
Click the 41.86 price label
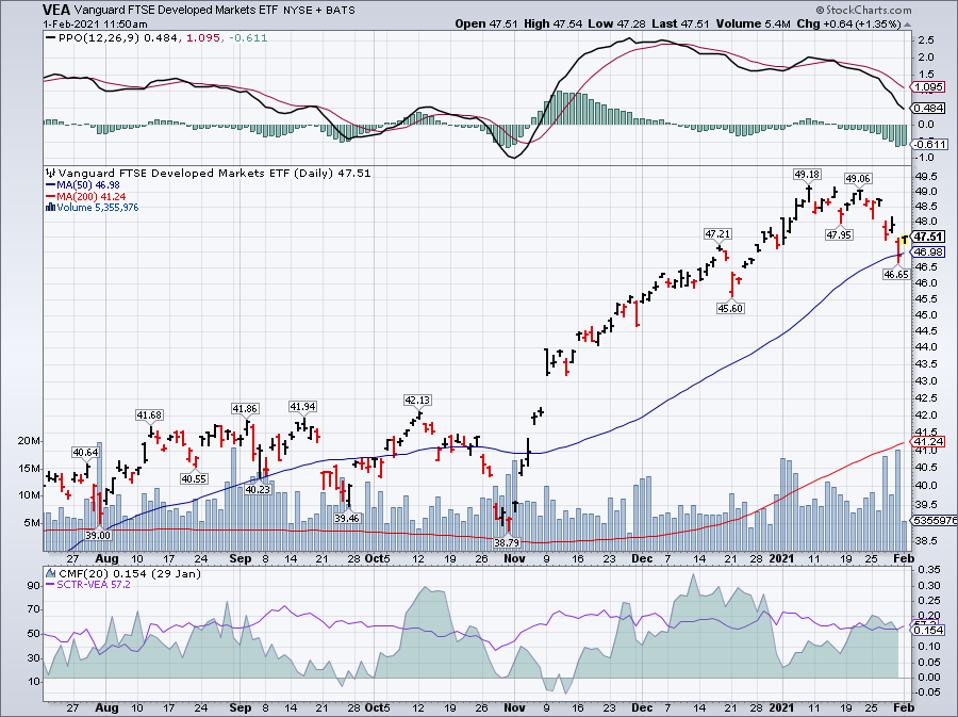244,409
